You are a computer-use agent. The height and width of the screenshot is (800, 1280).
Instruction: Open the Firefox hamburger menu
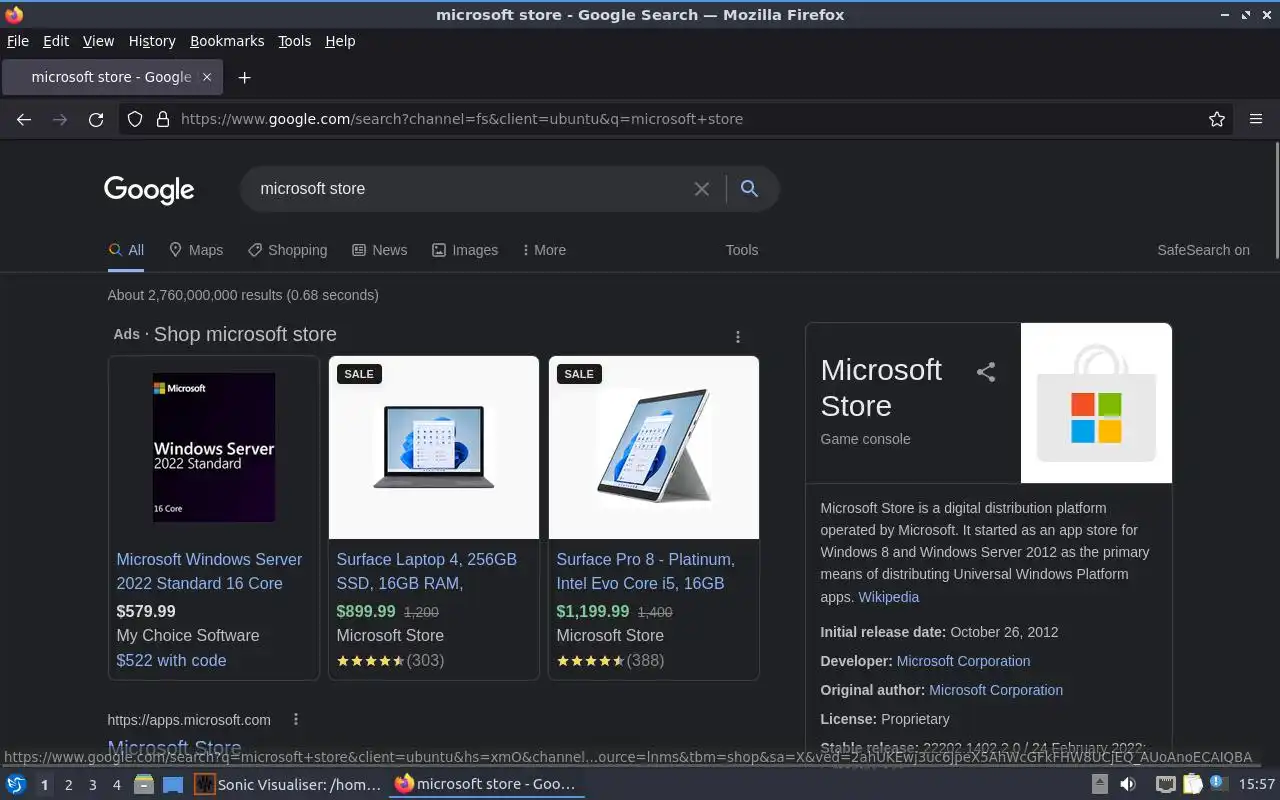pyautogui.click(x=1256, y=119)
